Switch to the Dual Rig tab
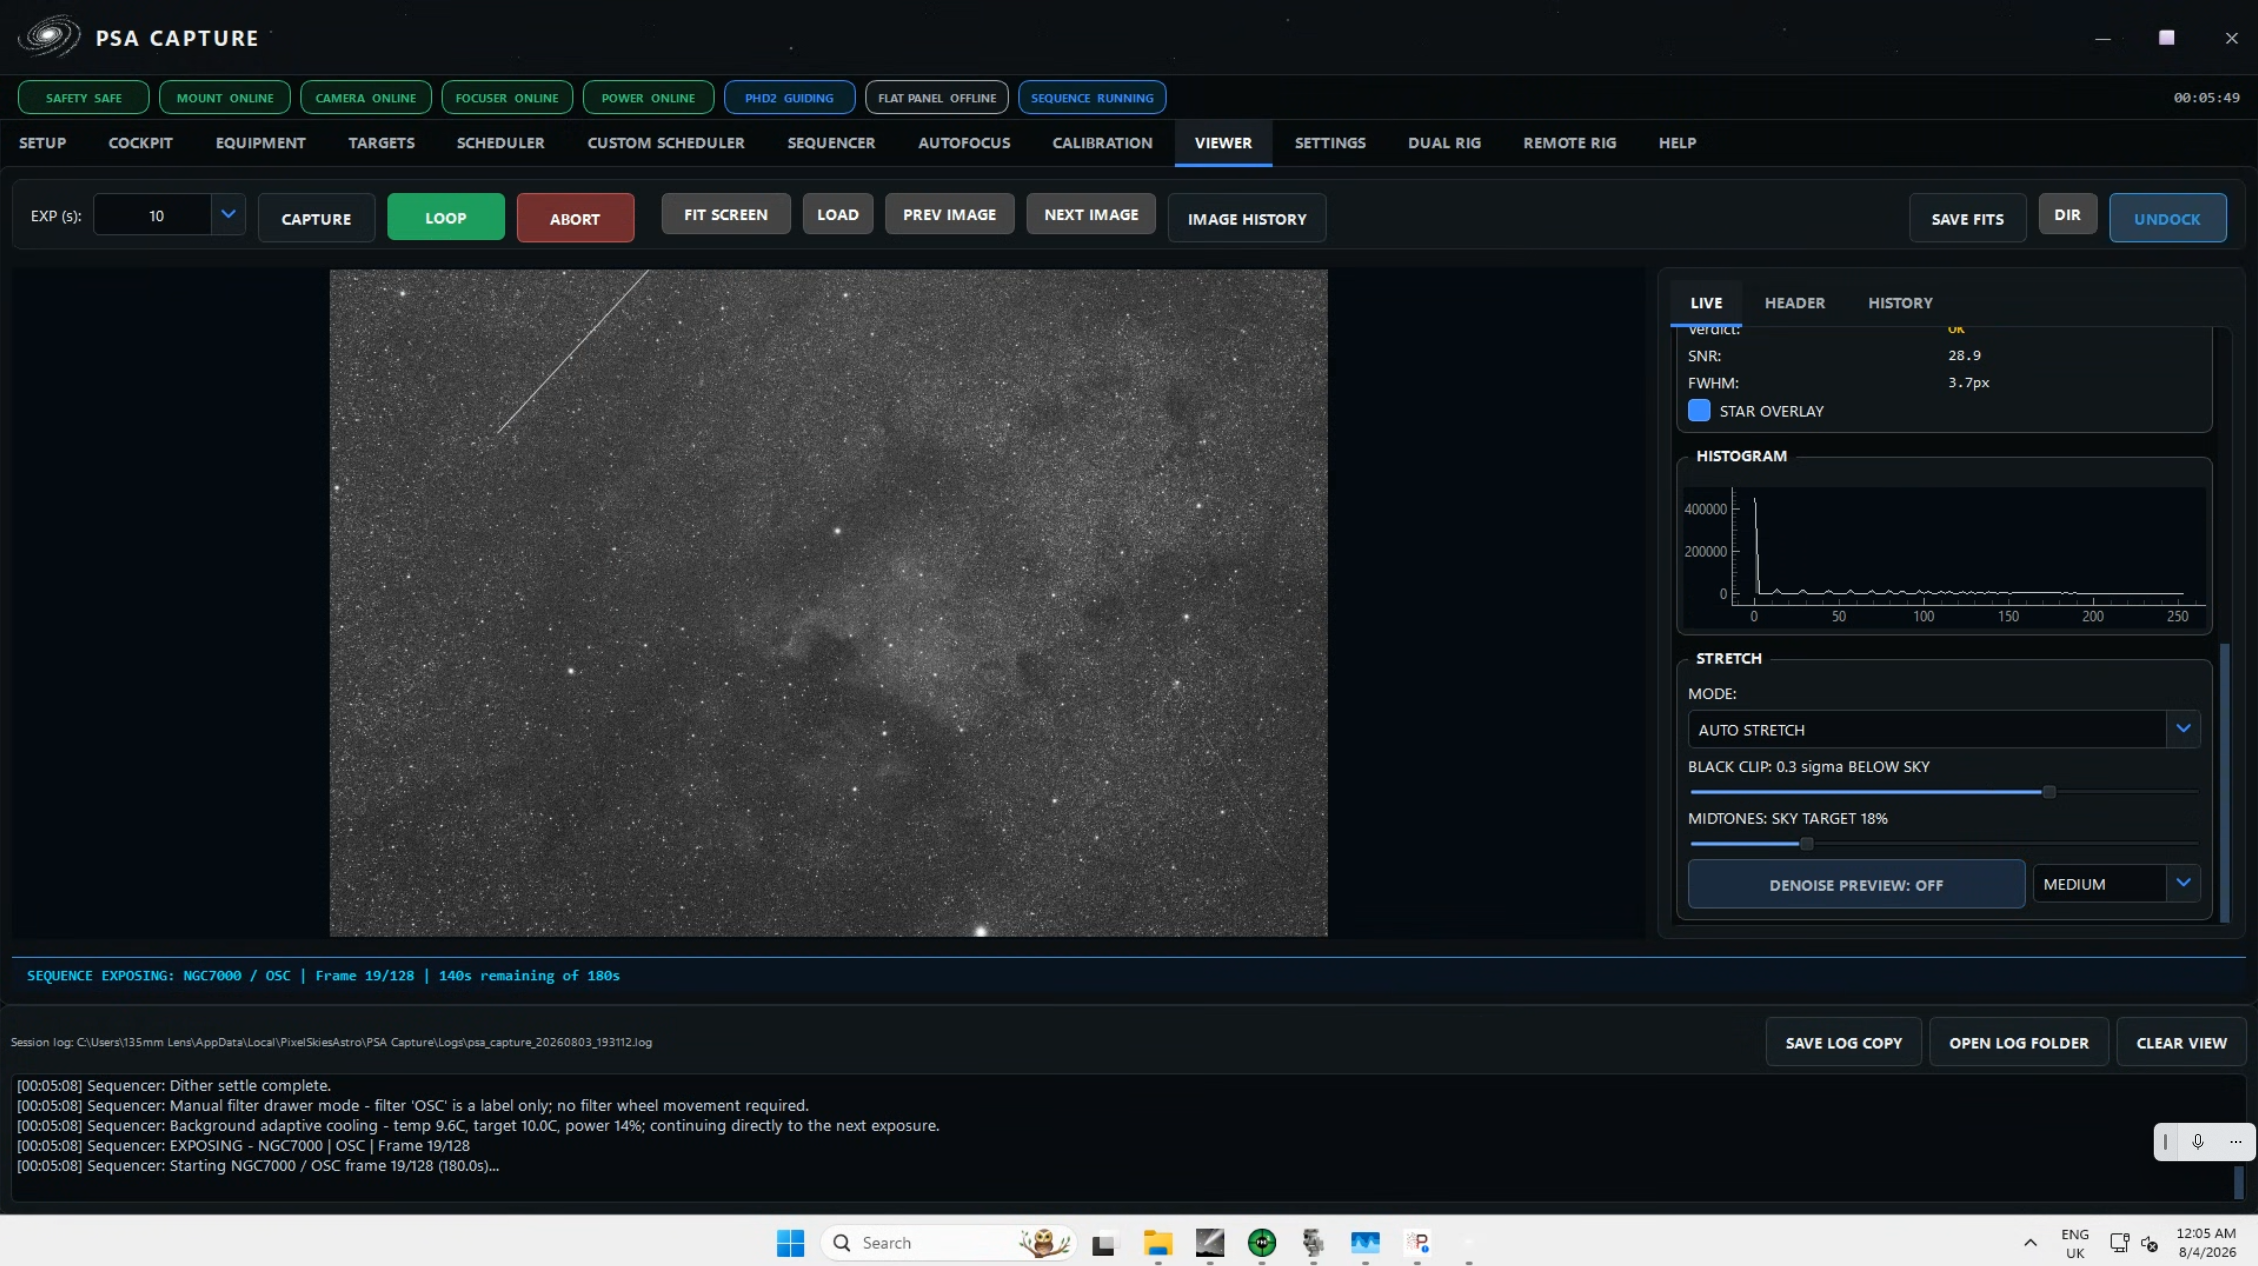The height and width of the screenshot is (1266, 2258). (1445, 143)
